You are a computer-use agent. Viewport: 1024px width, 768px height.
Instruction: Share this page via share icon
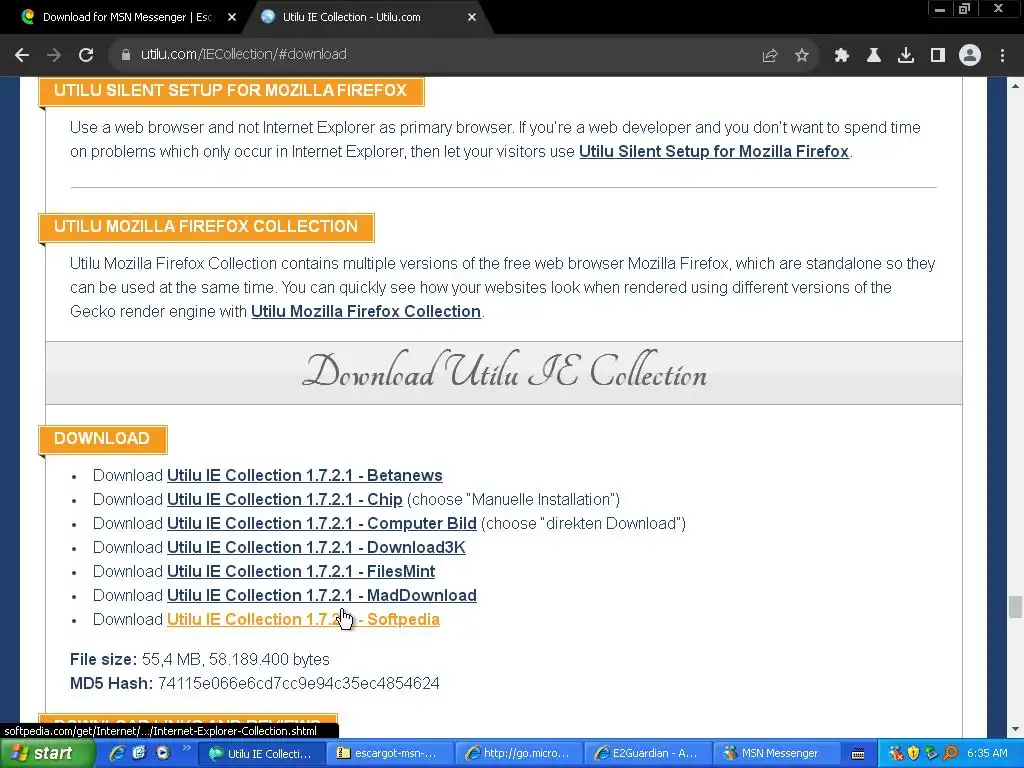point(770,56)
